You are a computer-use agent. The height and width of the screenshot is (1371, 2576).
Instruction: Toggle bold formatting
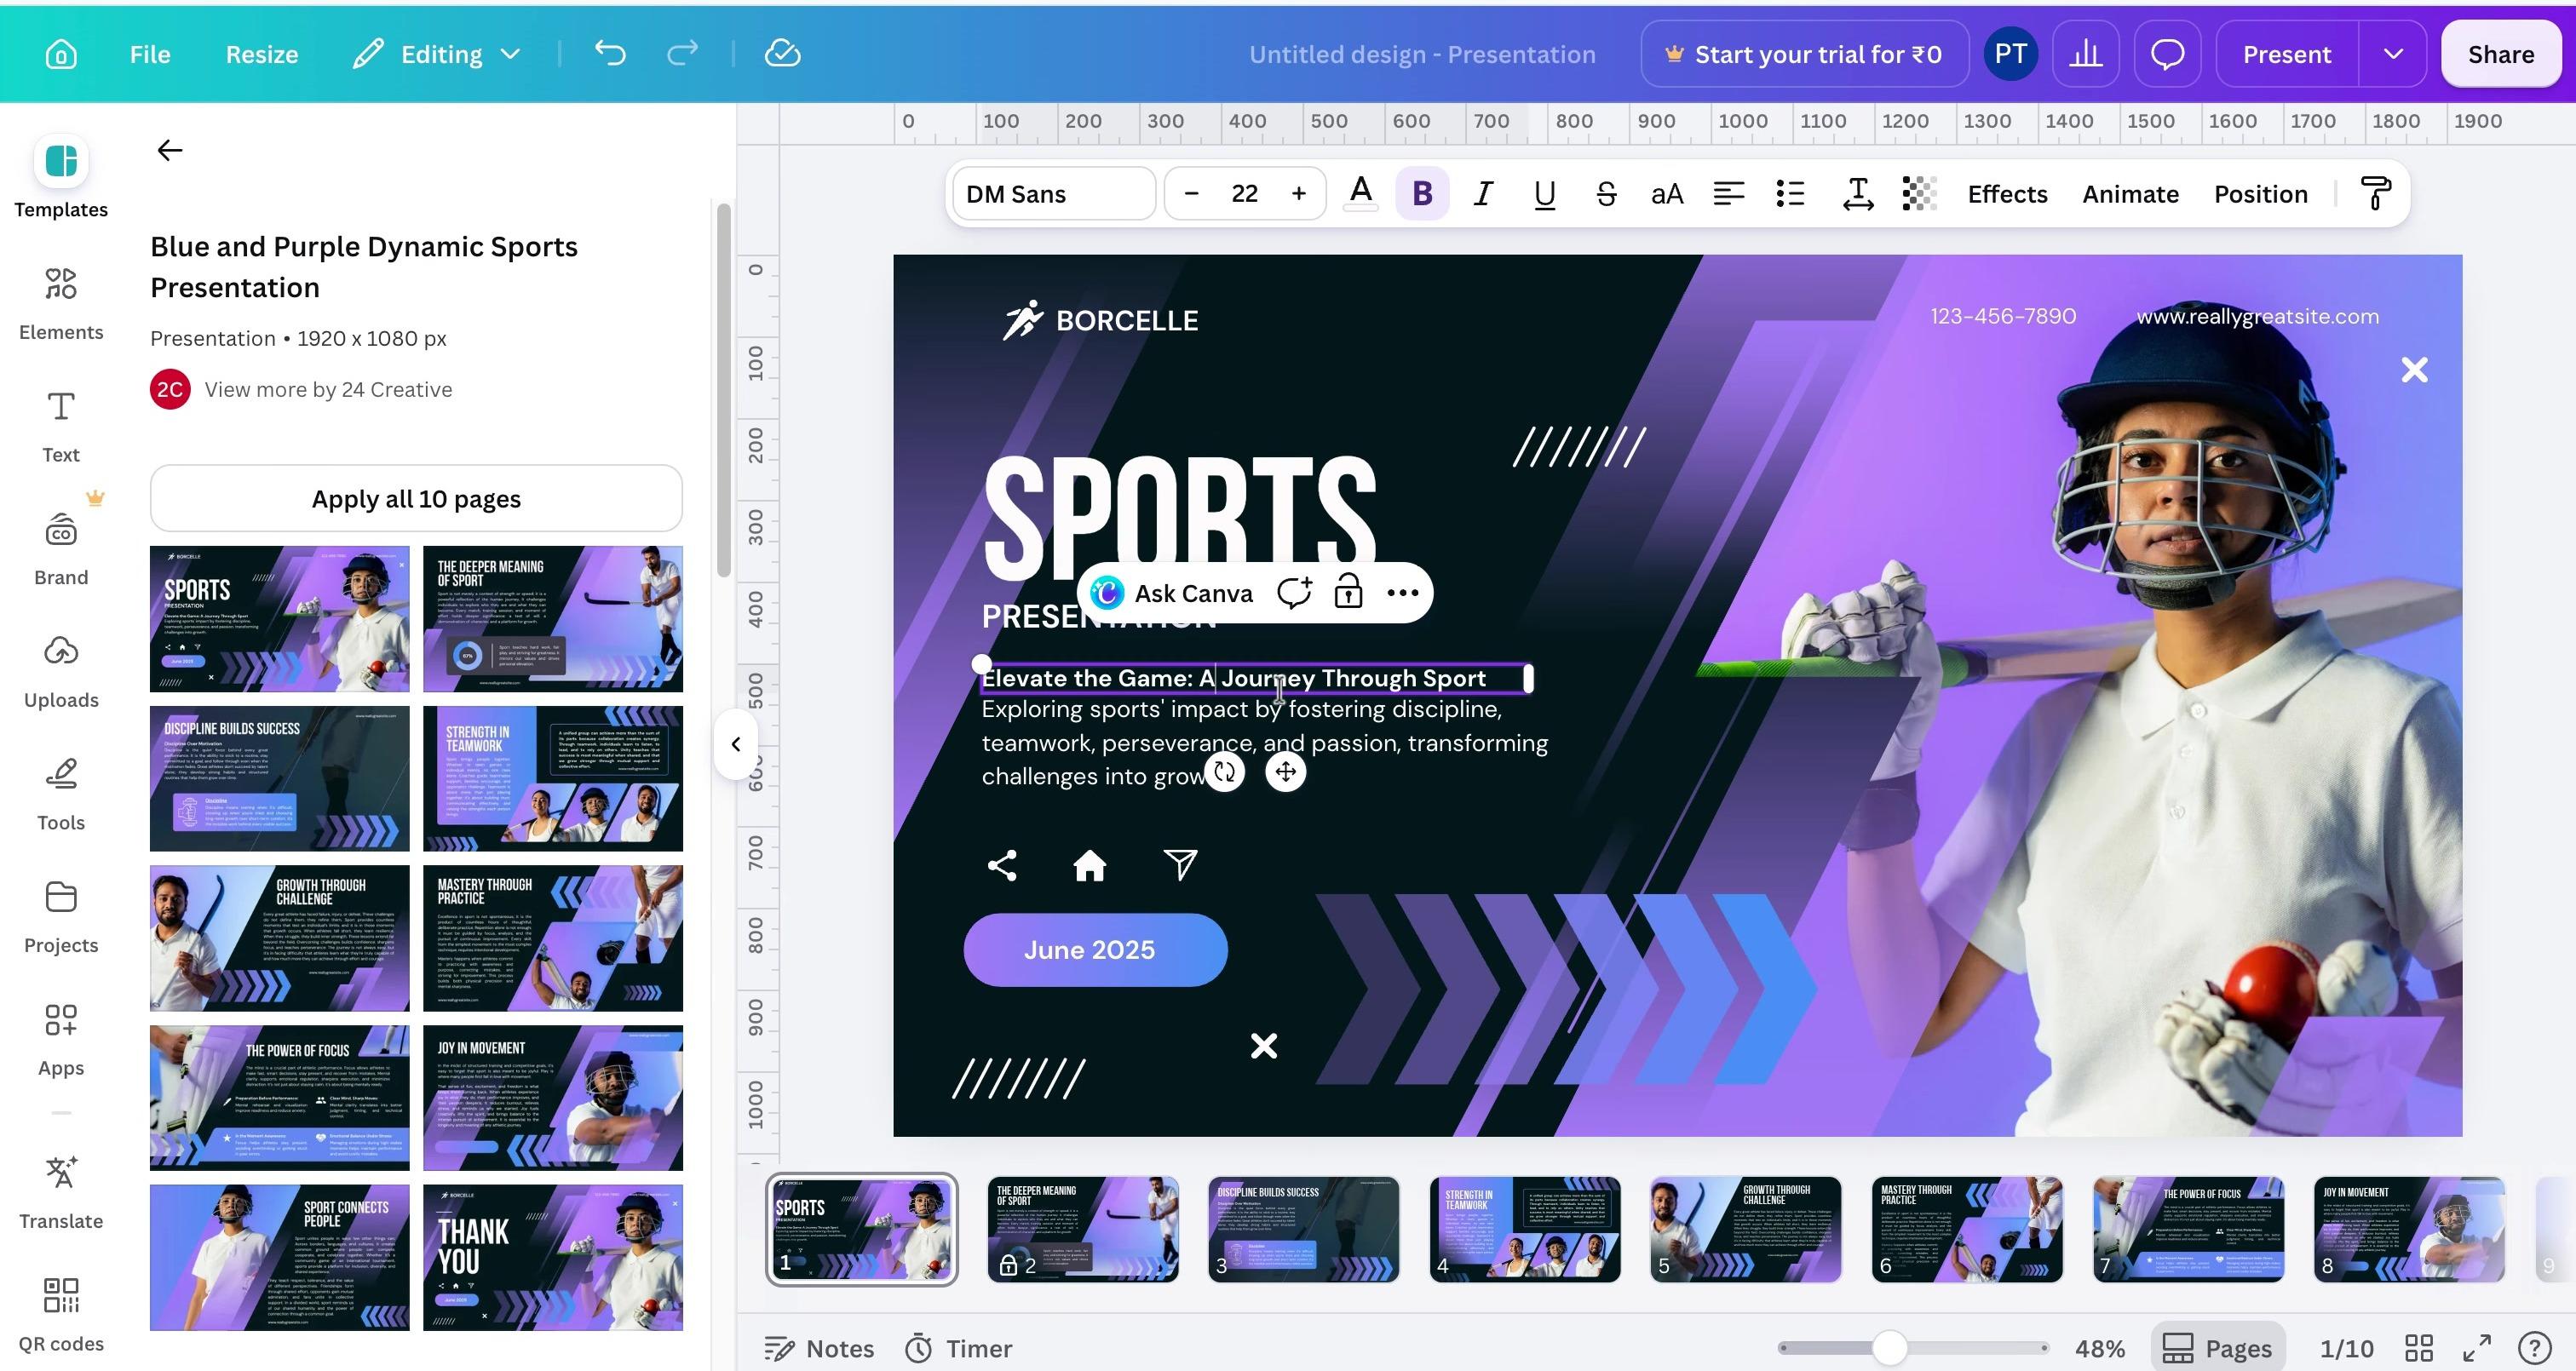[1422, 194]
